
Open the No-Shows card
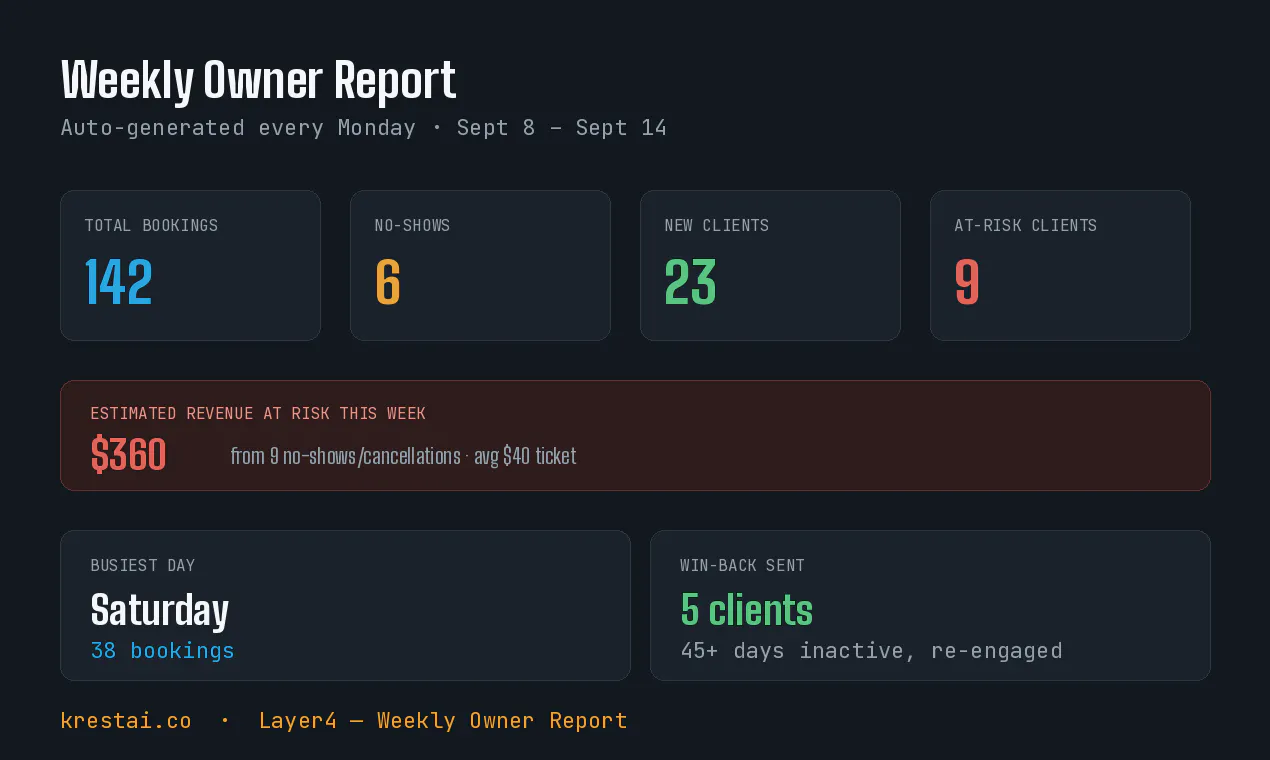480,265
